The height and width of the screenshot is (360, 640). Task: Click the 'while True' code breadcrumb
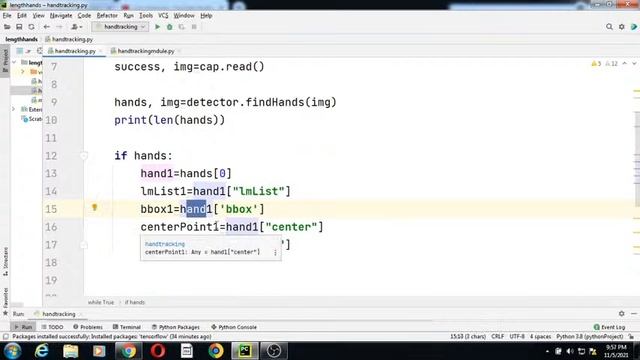coord(101,302)
